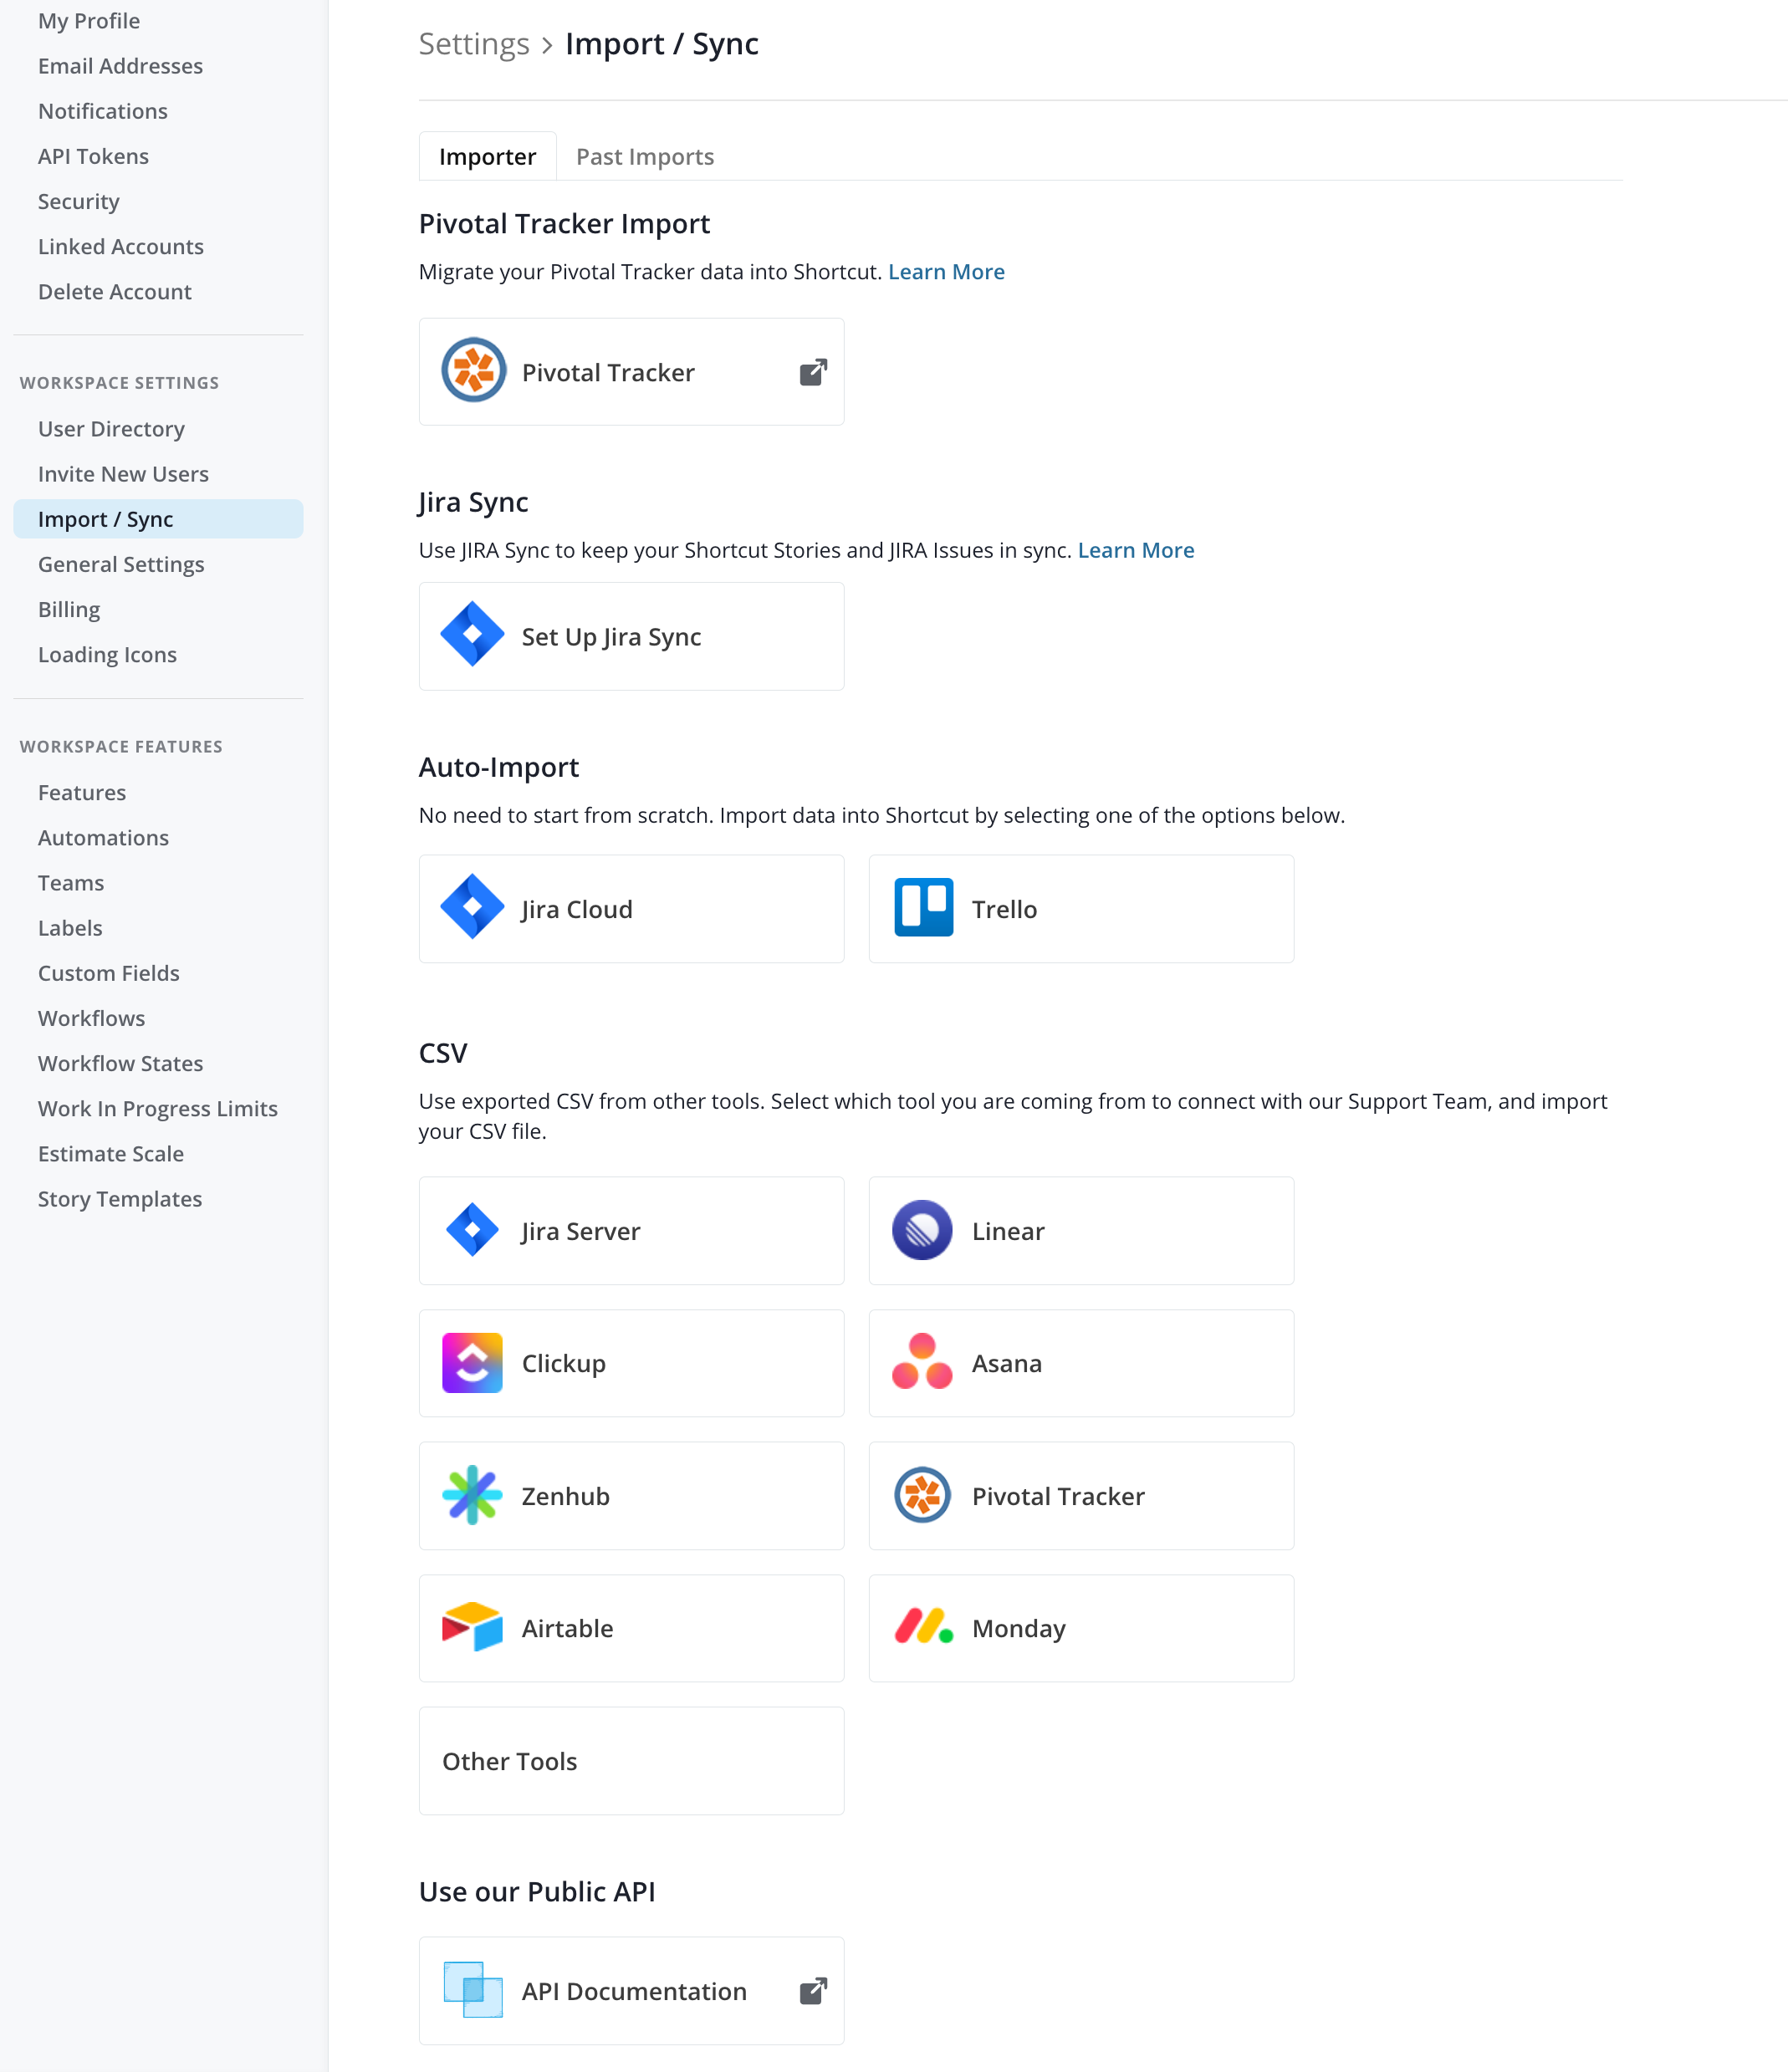Select the Set Up Jira Sync label
Viewport: 1788px width, 2072px height.
[x=611, y=637]
